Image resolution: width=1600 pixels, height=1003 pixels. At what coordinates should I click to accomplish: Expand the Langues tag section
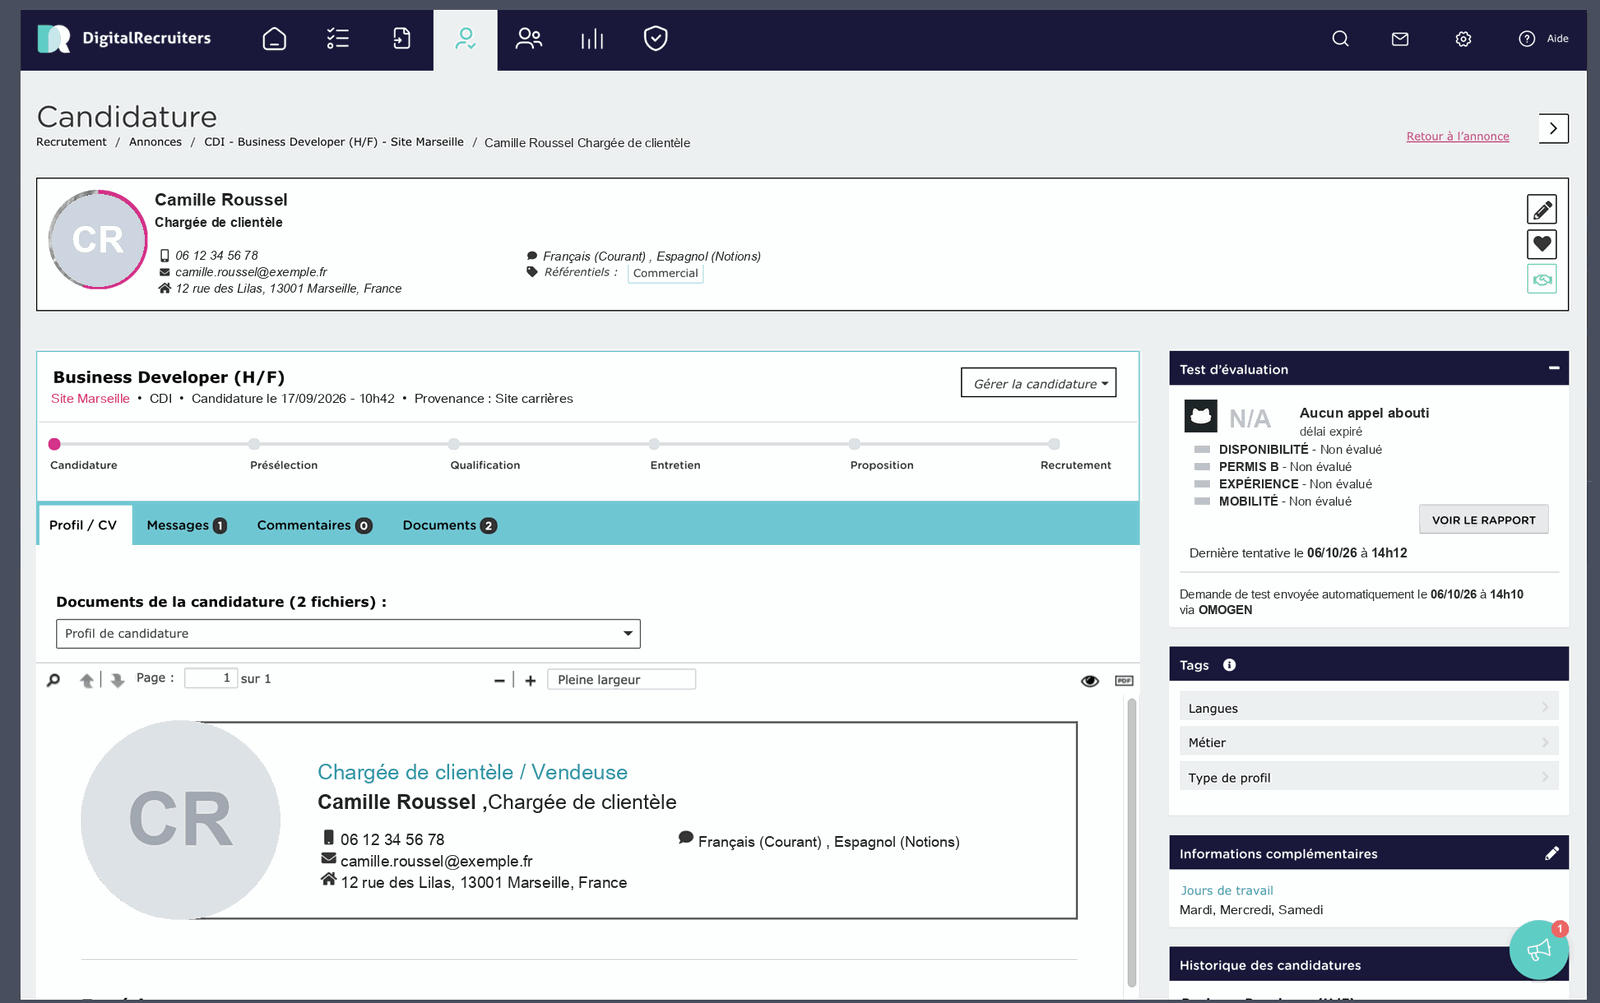pos(1368,708)
